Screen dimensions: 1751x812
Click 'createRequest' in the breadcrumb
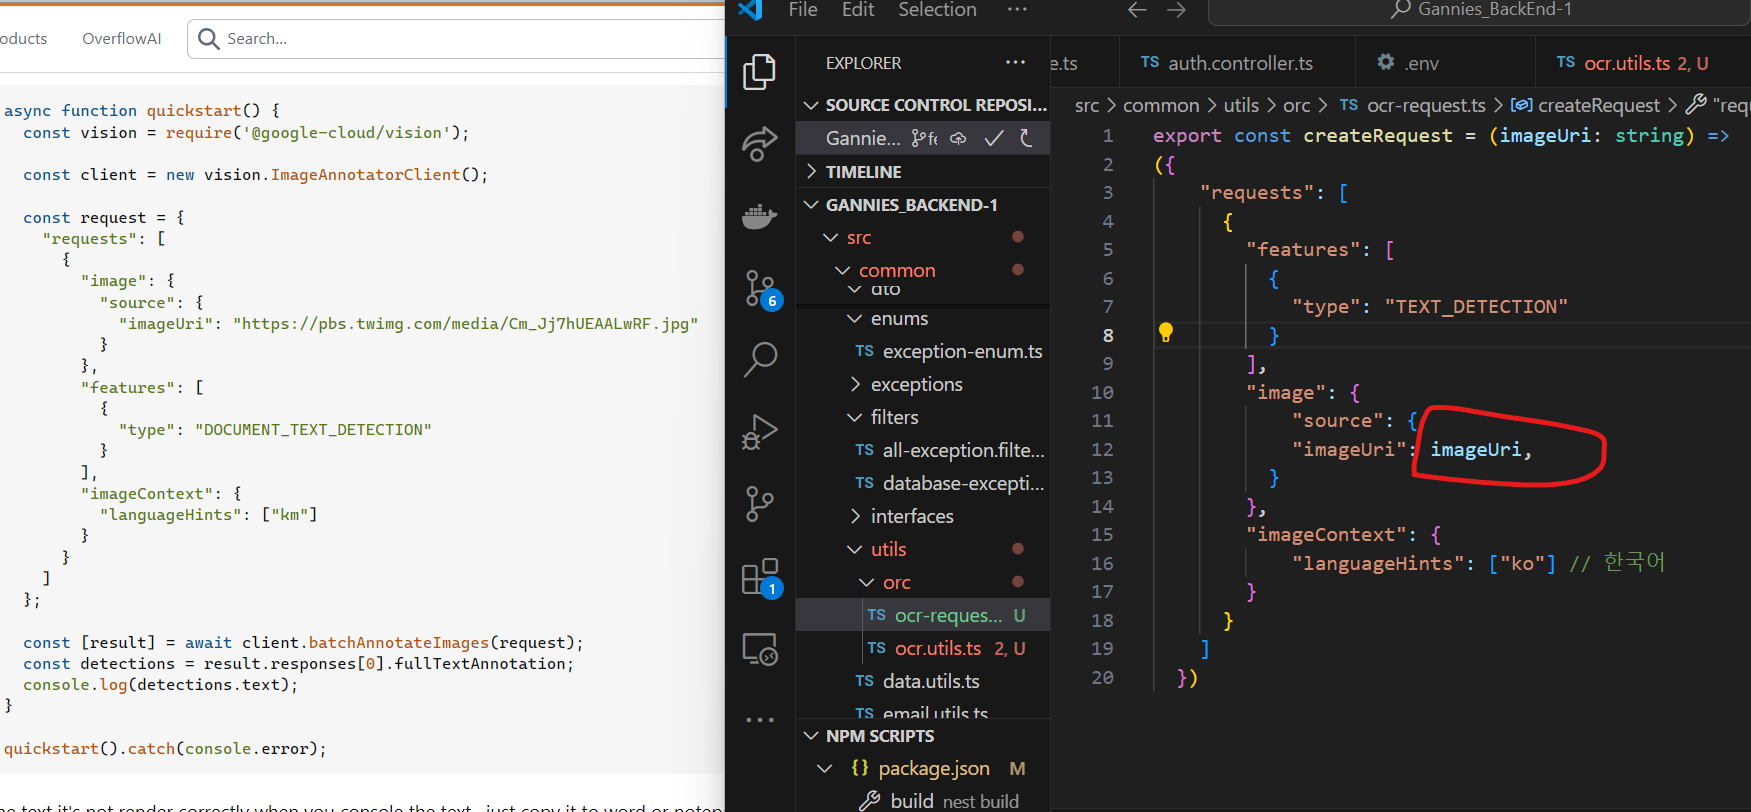[1598, 105]
